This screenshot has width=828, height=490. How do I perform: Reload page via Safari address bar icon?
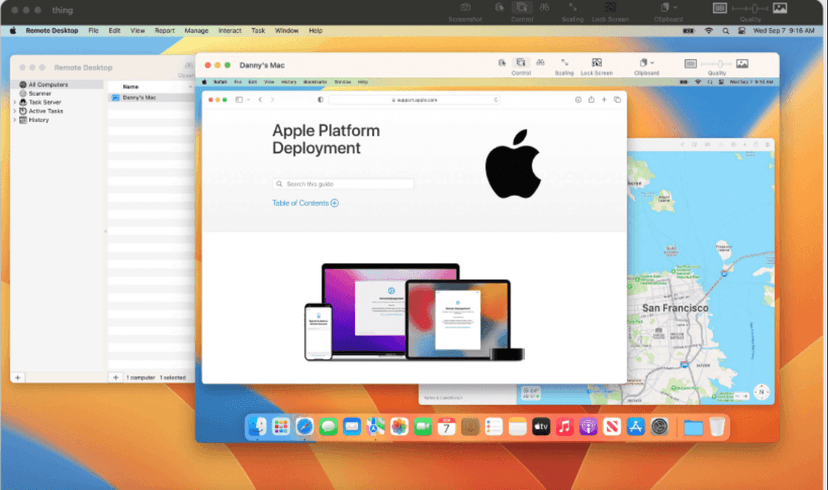point(495,100)
